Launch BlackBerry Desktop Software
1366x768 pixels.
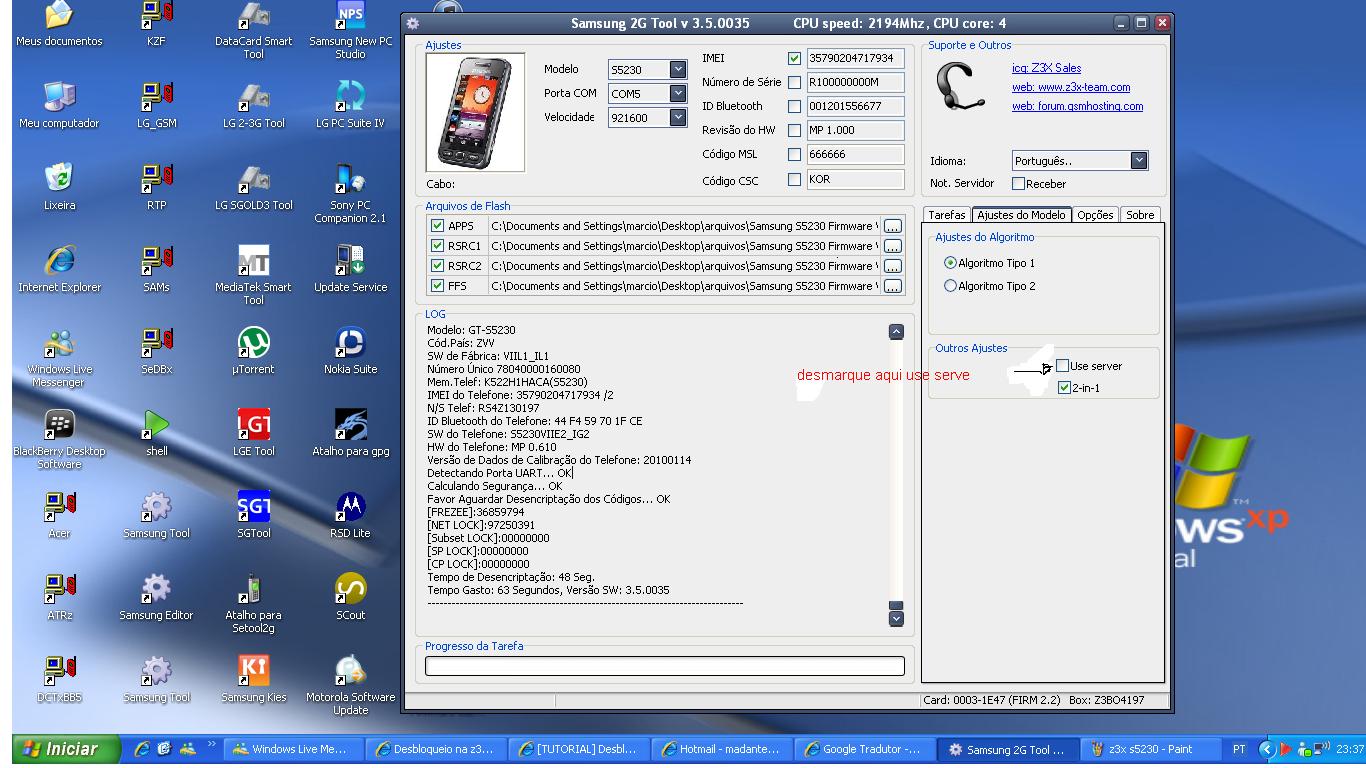(x=59, y=439)
